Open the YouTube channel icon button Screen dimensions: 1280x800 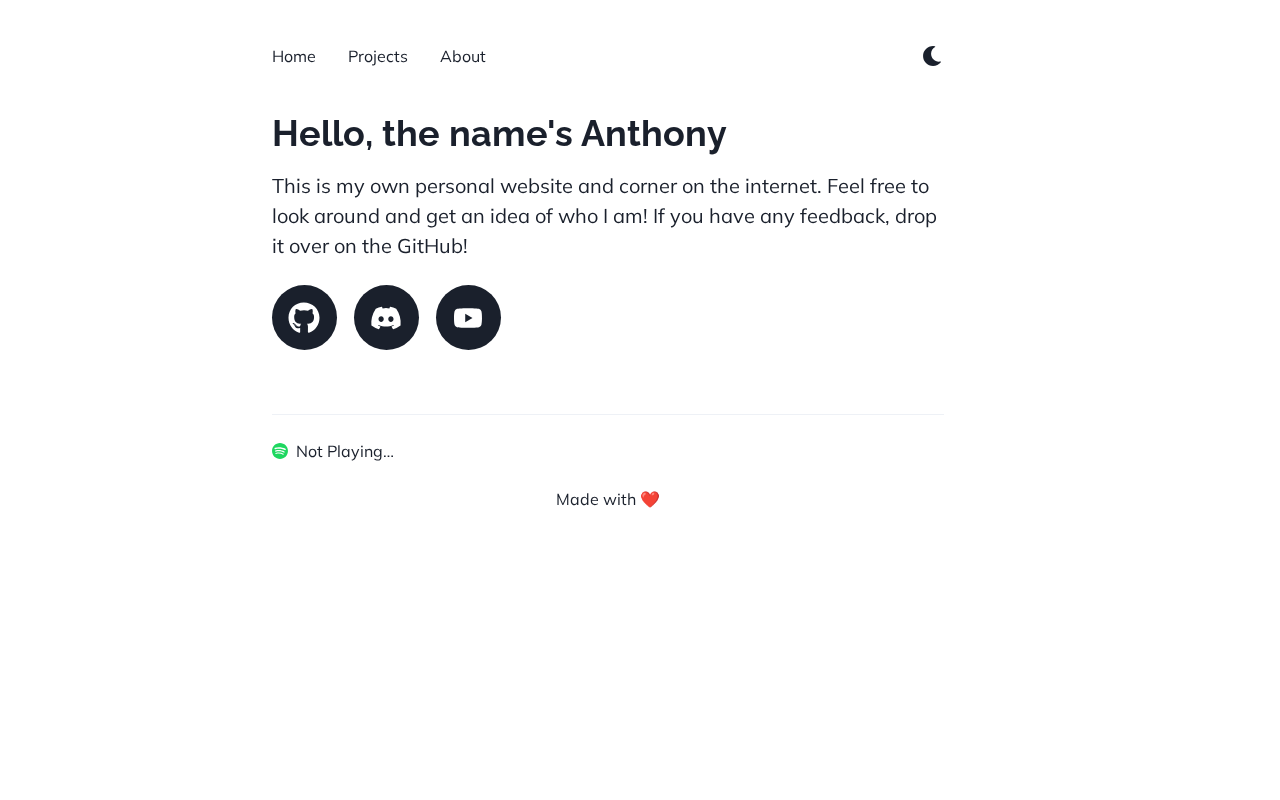(468, 317)
